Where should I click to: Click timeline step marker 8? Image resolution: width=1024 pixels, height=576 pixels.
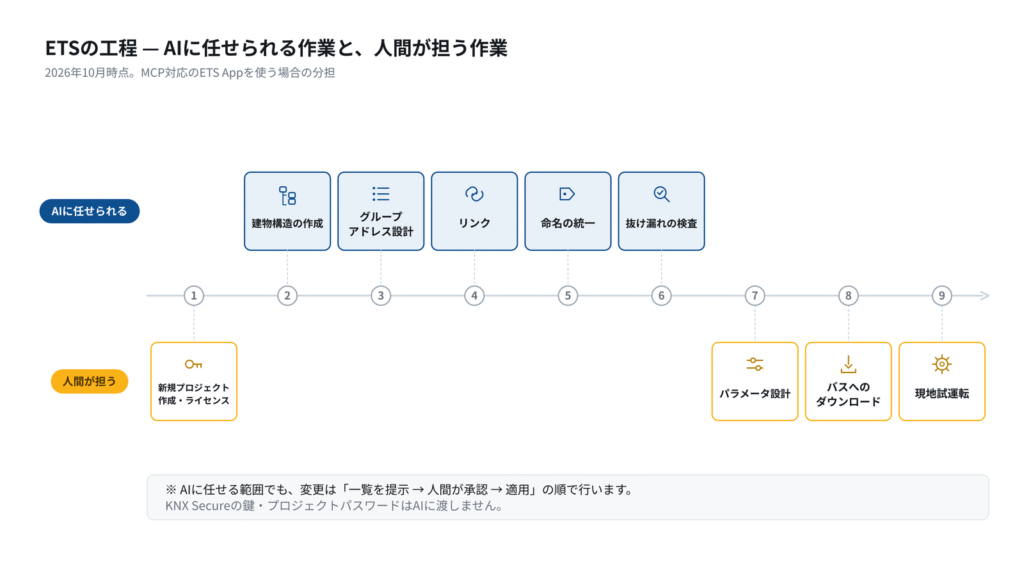pyautogui.click(x=848, y=296)
